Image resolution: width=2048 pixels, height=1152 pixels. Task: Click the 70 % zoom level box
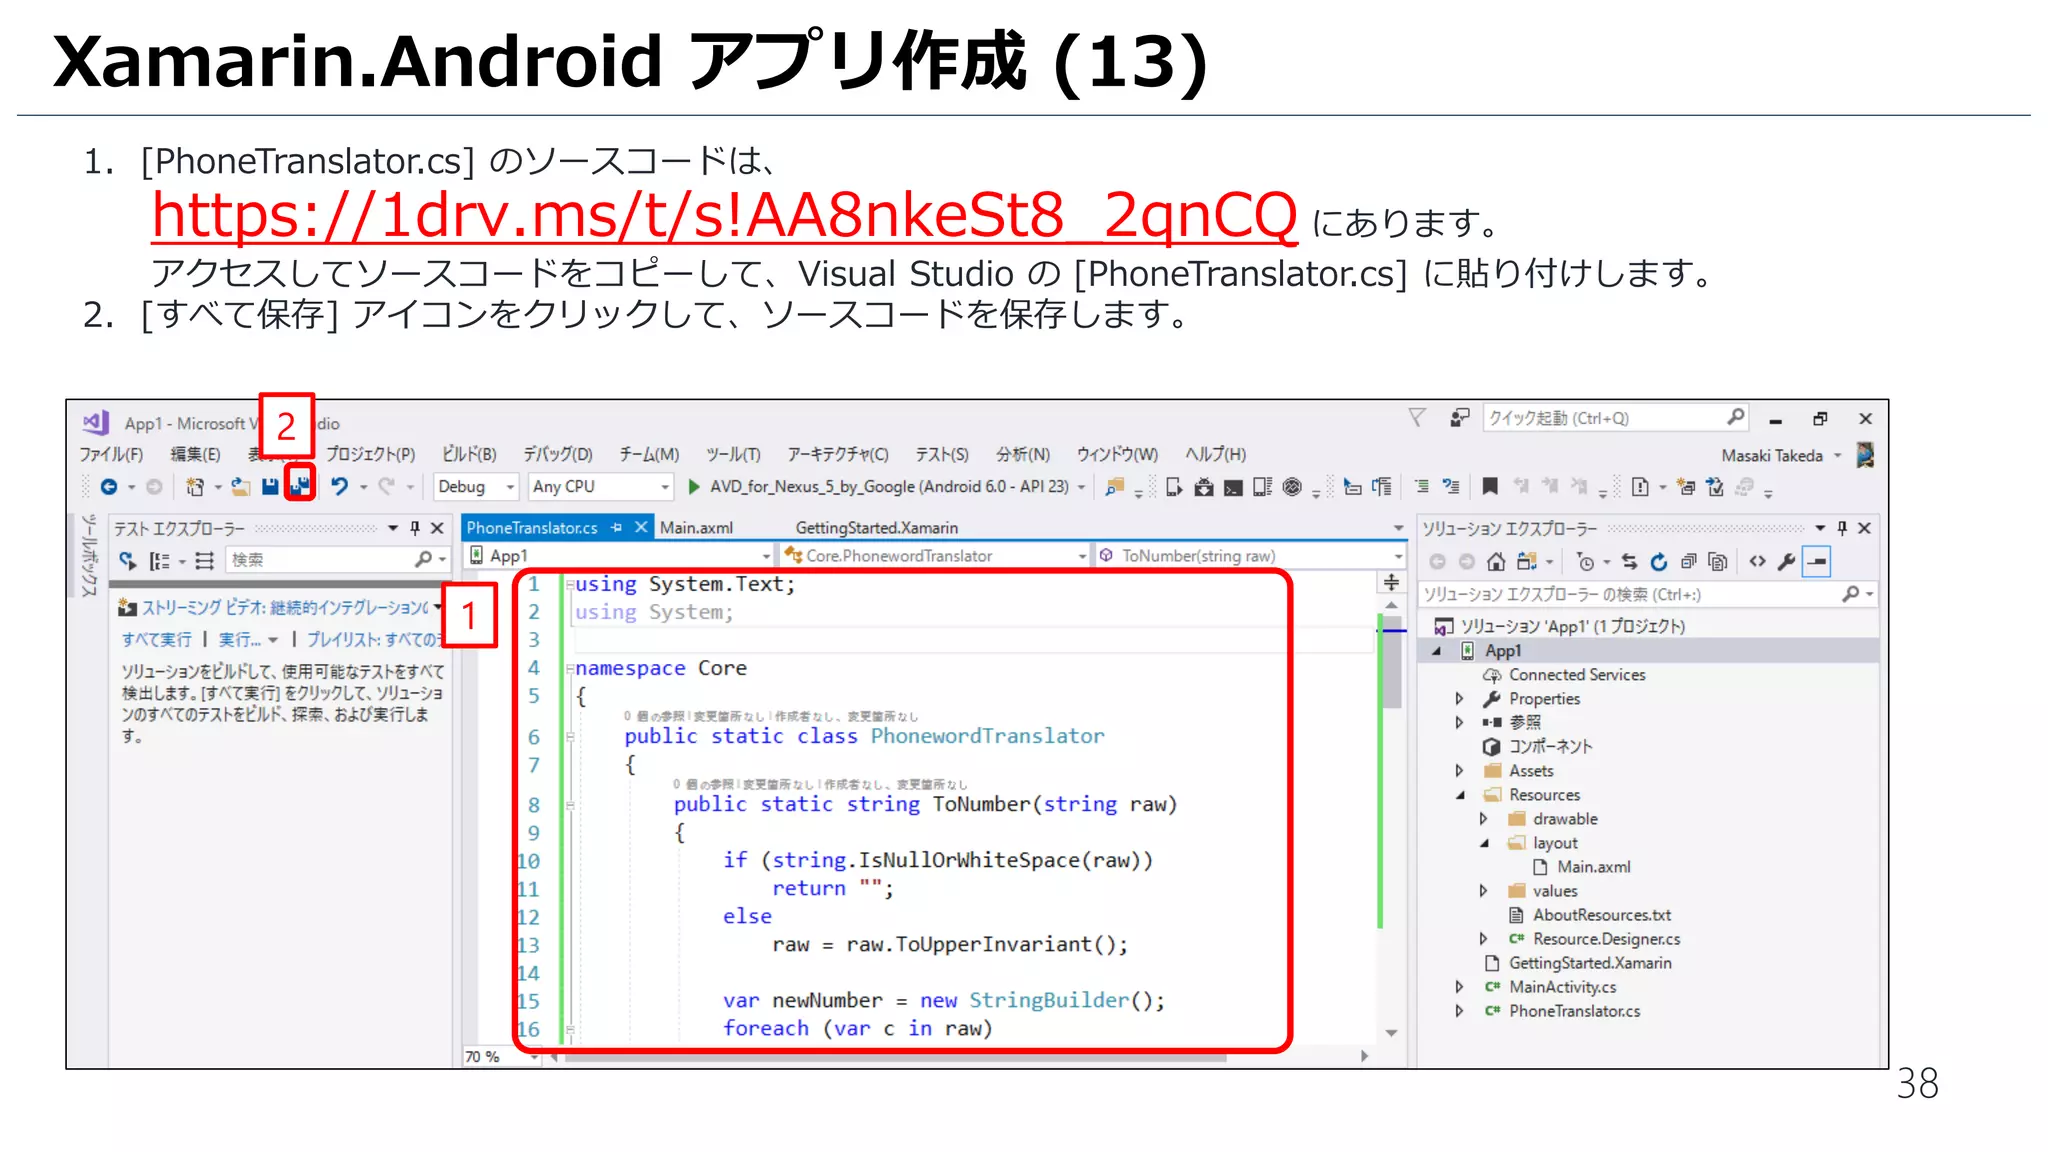pos(500,1056)
